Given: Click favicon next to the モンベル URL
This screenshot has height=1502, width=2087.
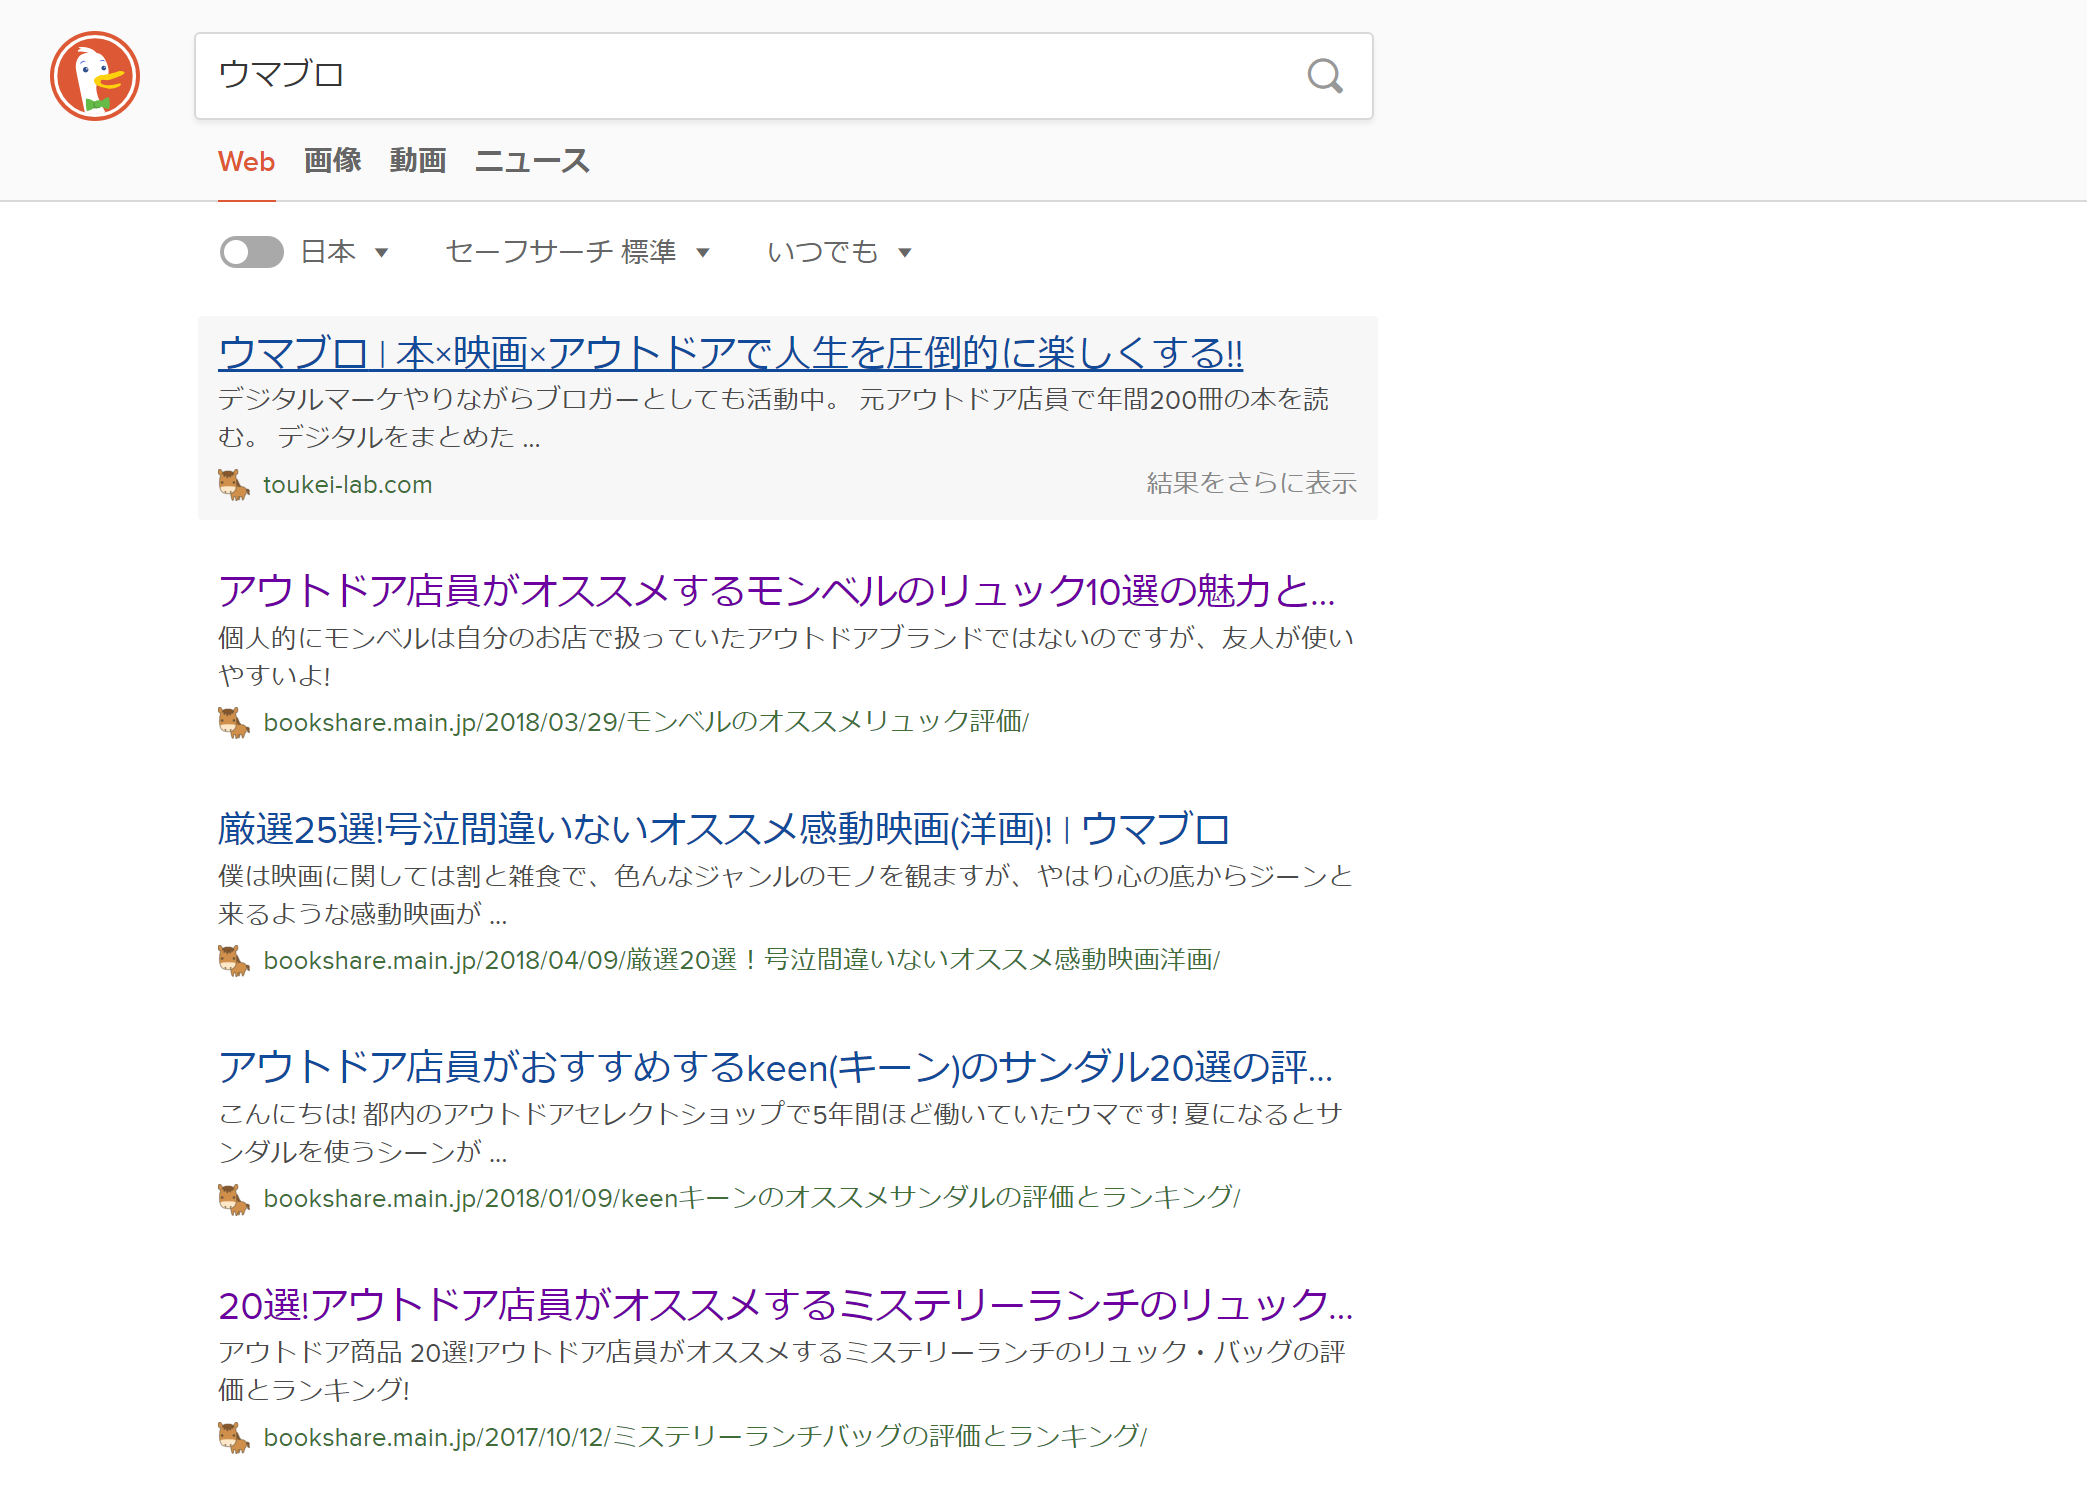Looking at the screenshot, I should tap(234, 723).
